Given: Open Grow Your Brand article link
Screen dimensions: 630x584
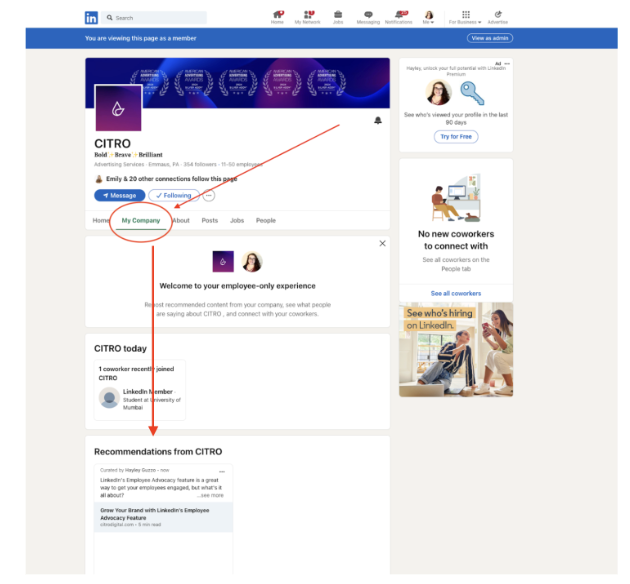Looking at the screenshot, I should point(164,517).
